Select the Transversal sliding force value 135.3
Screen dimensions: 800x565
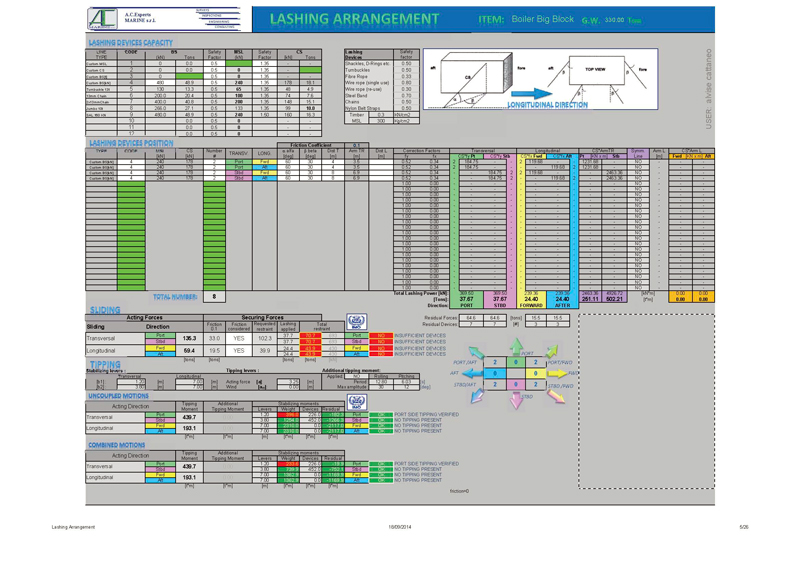[x=189, y=338]
